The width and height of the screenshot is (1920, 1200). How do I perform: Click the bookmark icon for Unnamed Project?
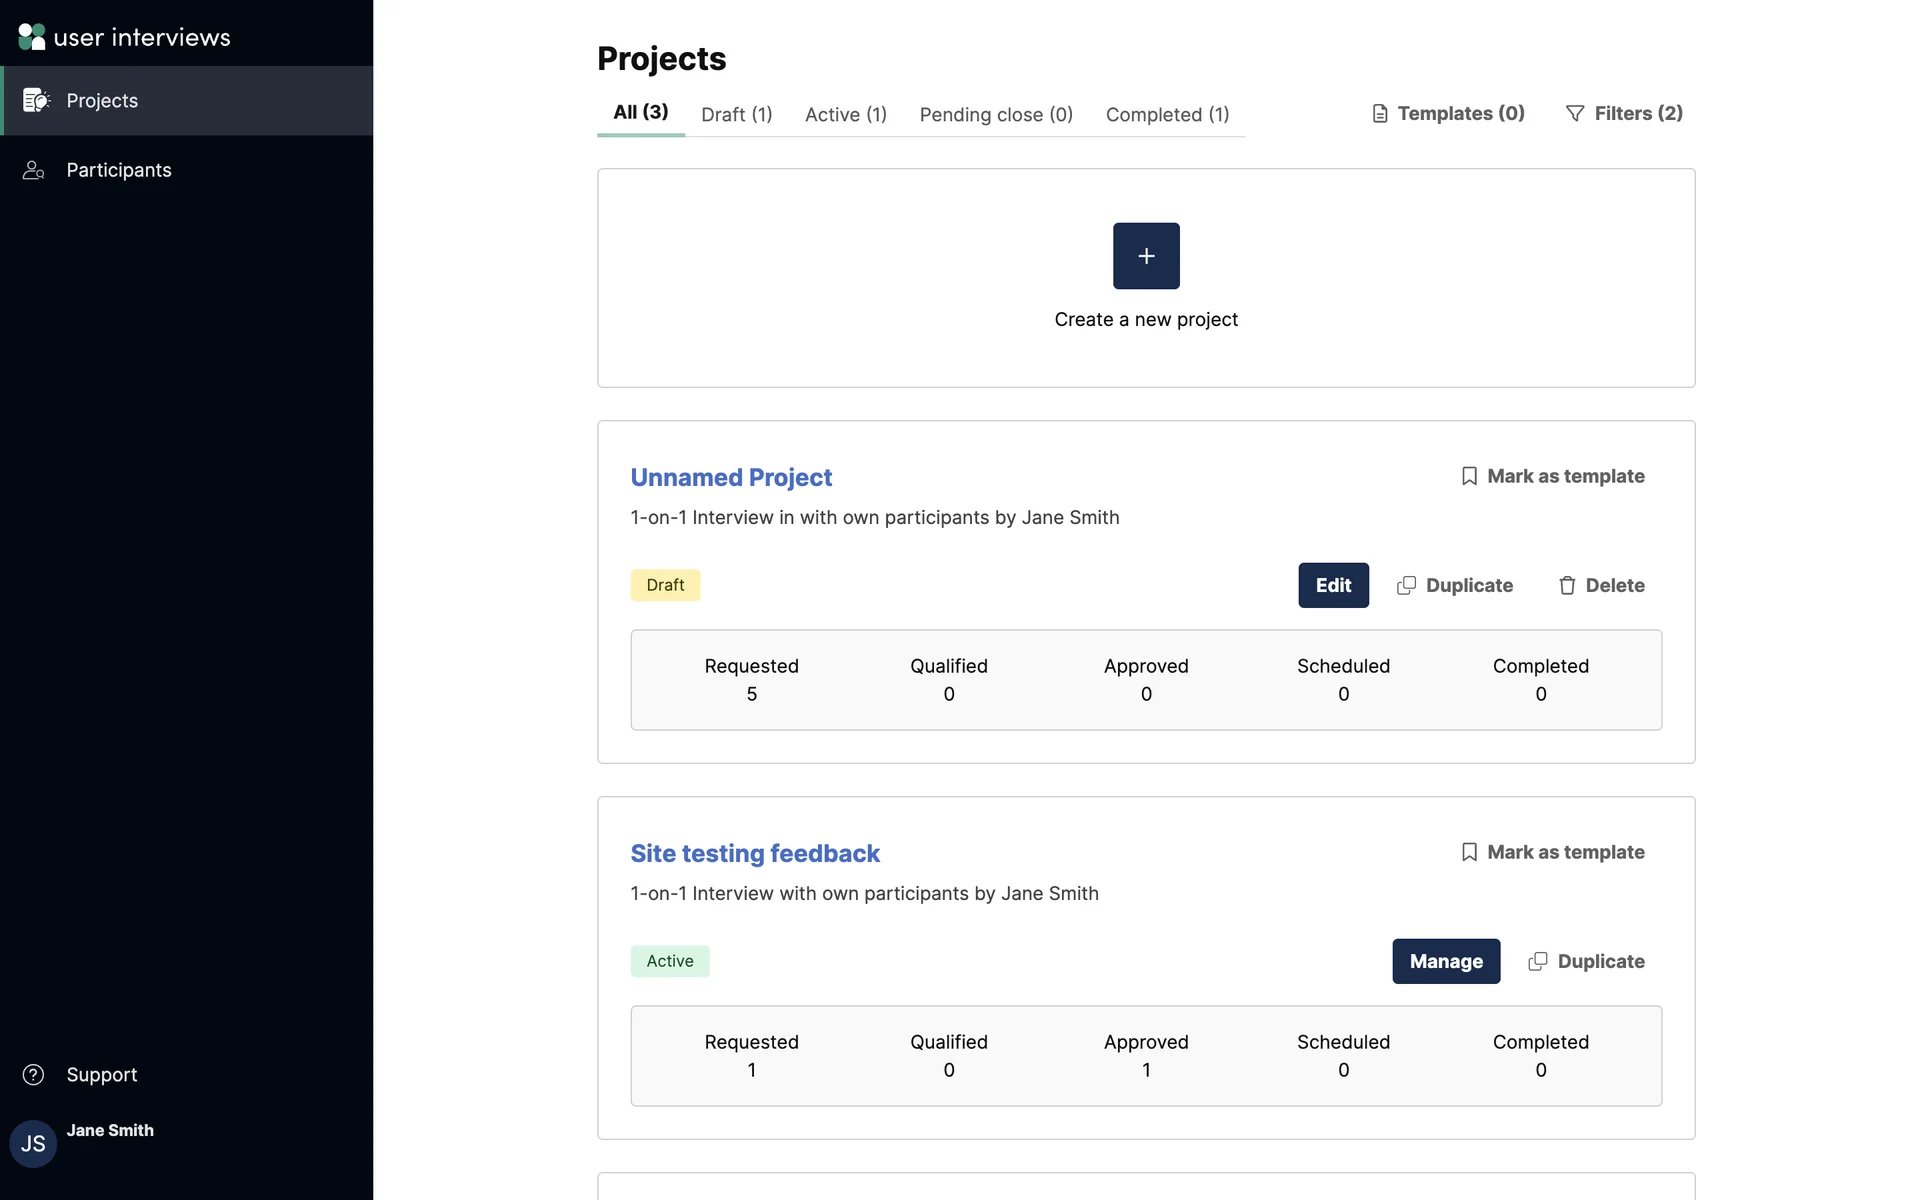tap(1469, 476)
